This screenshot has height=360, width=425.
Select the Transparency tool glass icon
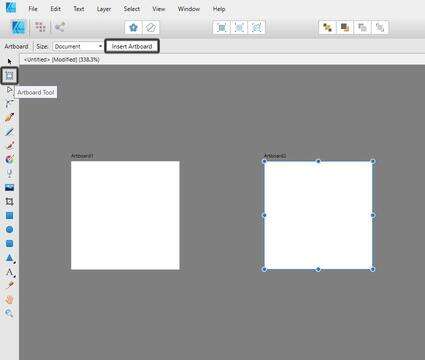click(x=9, y=173)
